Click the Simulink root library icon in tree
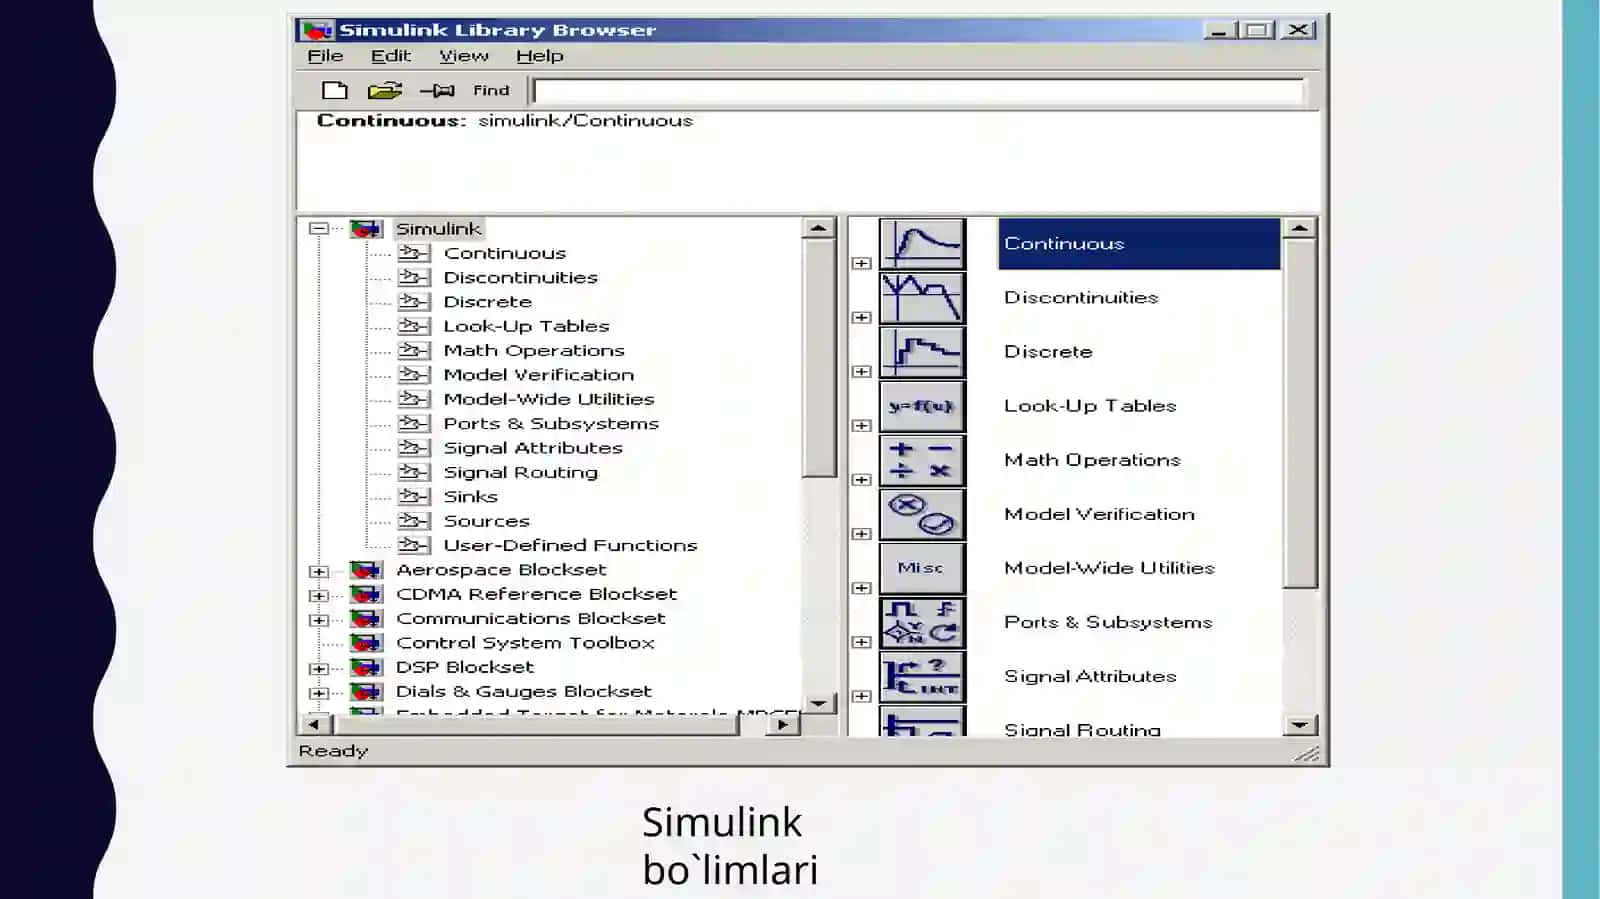Image resolution: width=1600 pixels, height=899 pixels. (366, 229)
